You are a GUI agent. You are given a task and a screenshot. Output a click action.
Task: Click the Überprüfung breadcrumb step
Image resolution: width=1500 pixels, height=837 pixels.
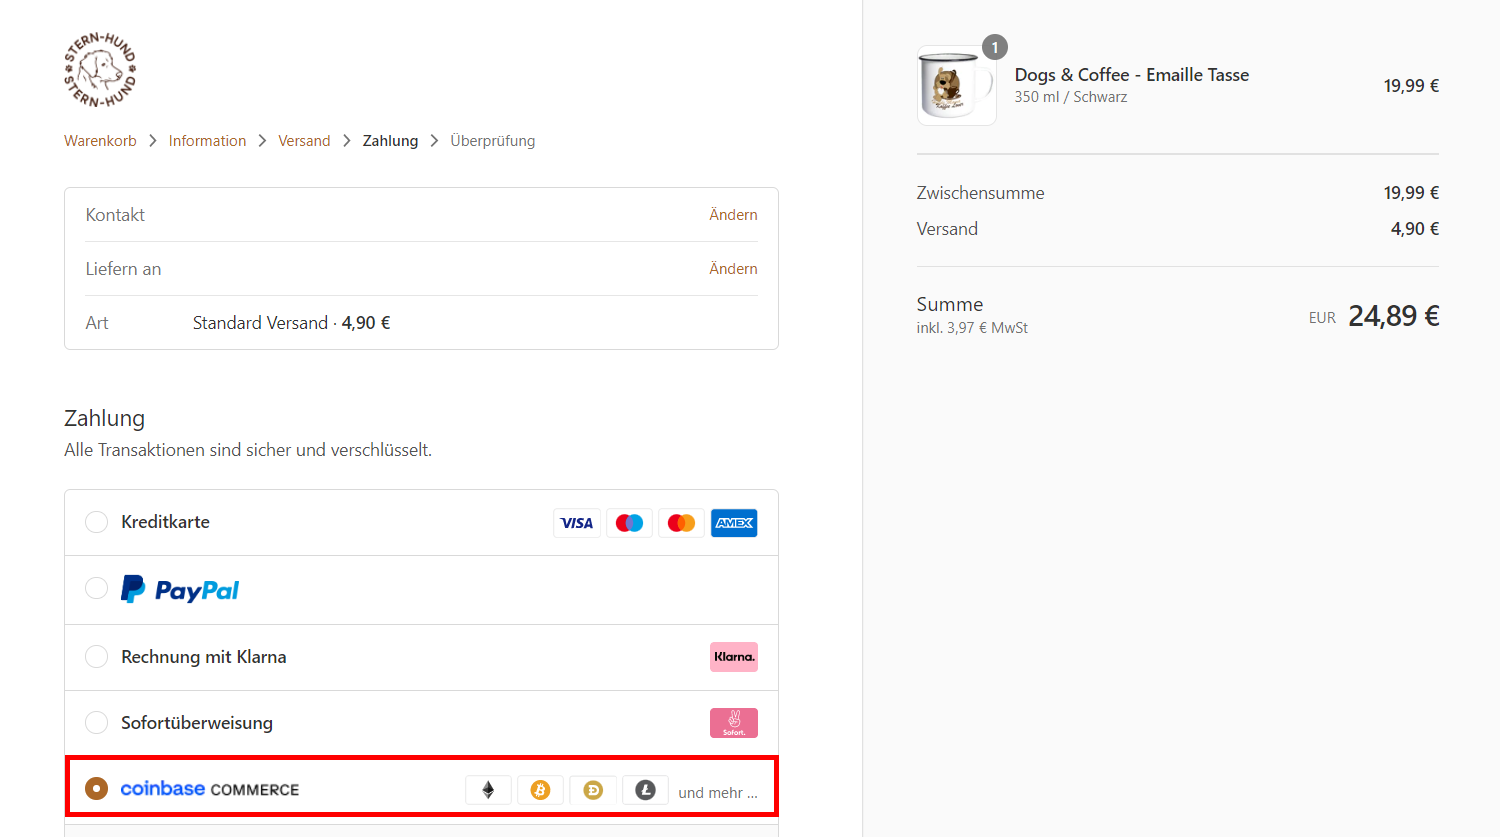492,141
